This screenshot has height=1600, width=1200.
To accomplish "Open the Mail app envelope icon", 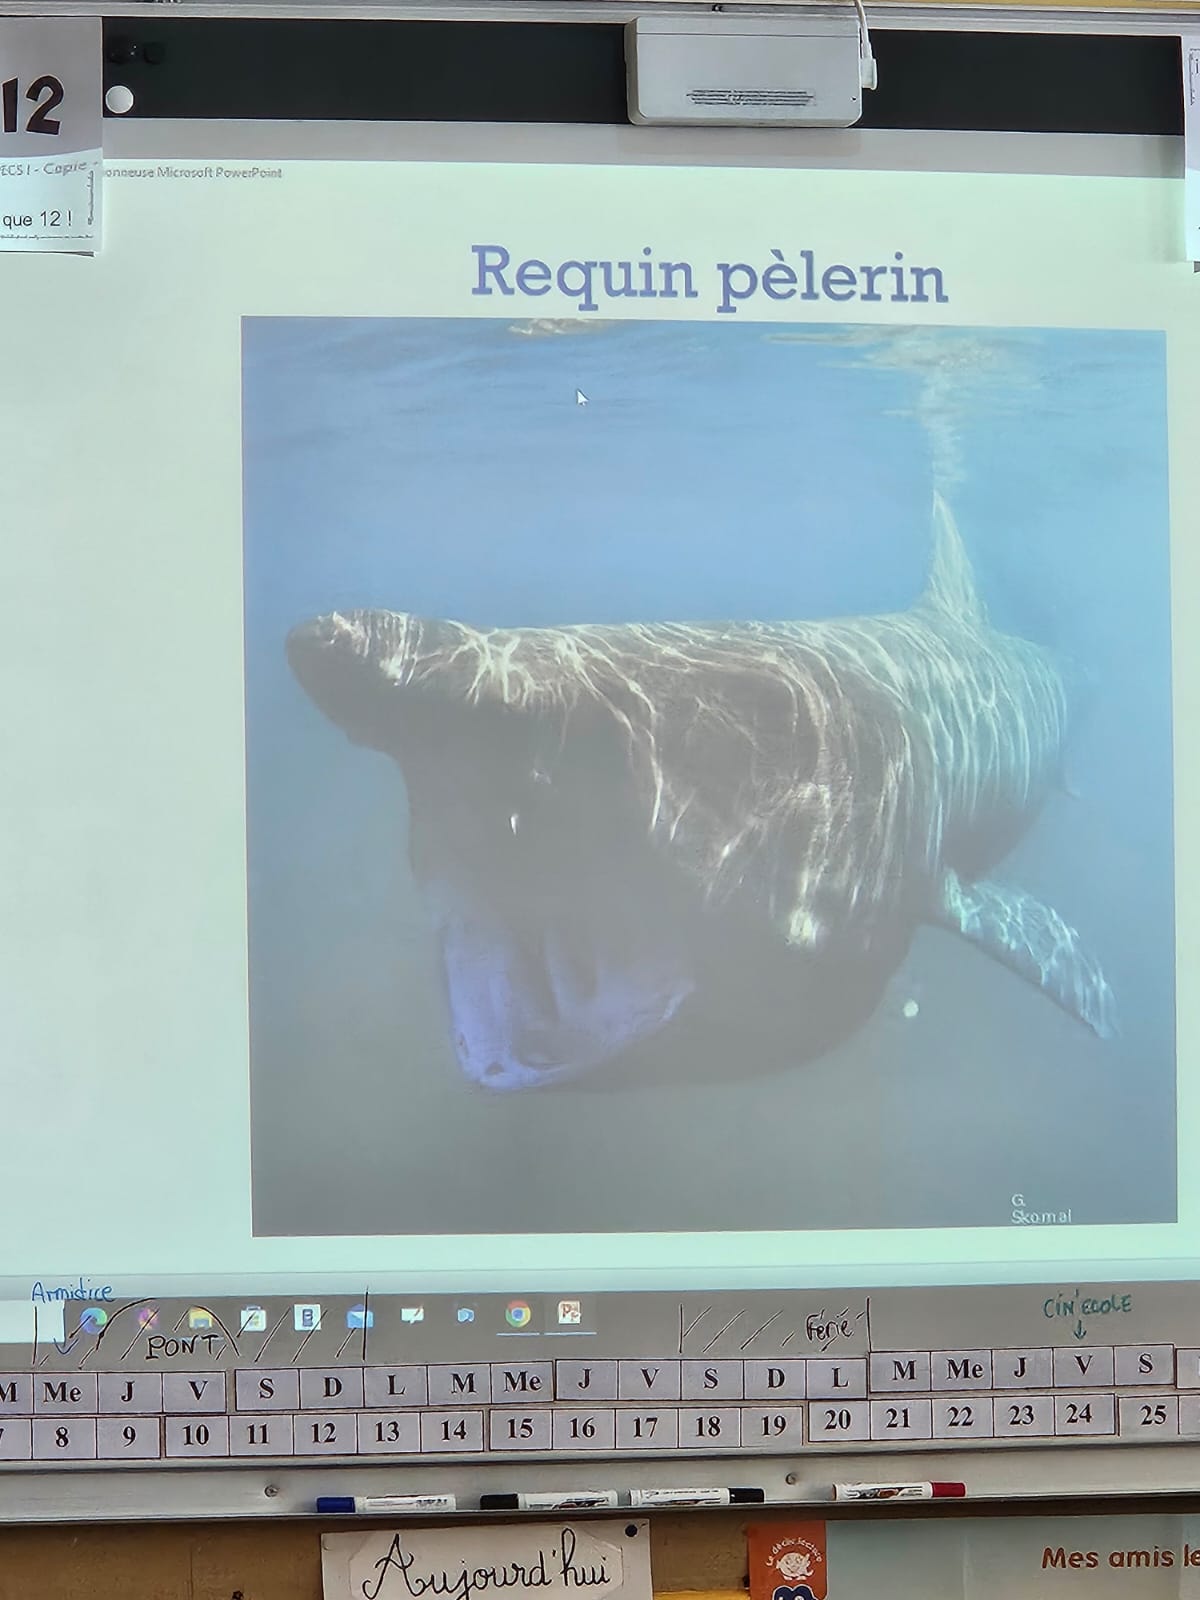I will [x=359, y=1318].
